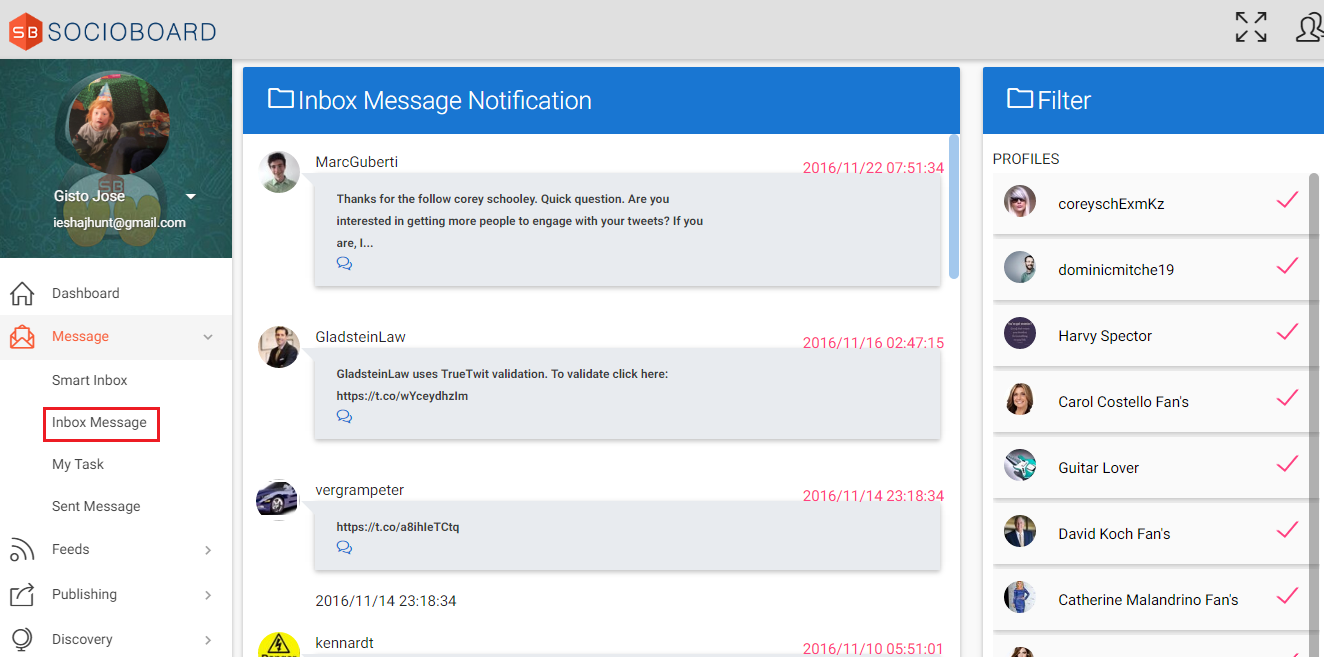Expand the Publishing menu chevron

coord(208,595)
